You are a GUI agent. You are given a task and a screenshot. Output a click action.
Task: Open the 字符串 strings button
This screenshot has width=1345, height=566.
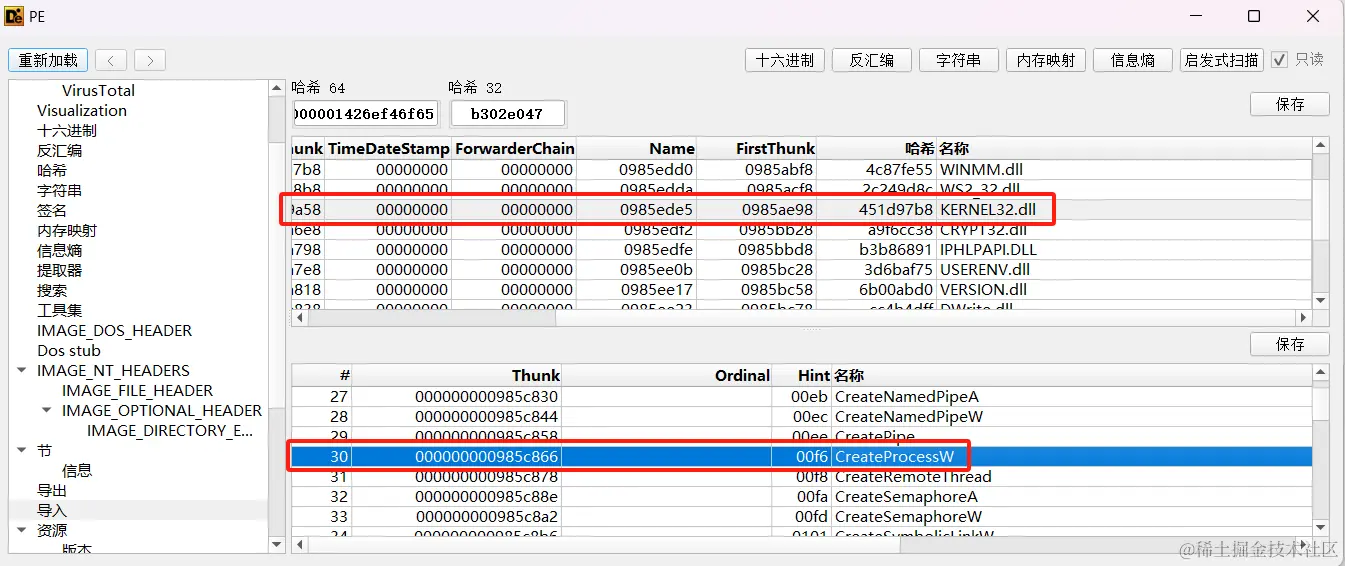coord(959,60)
